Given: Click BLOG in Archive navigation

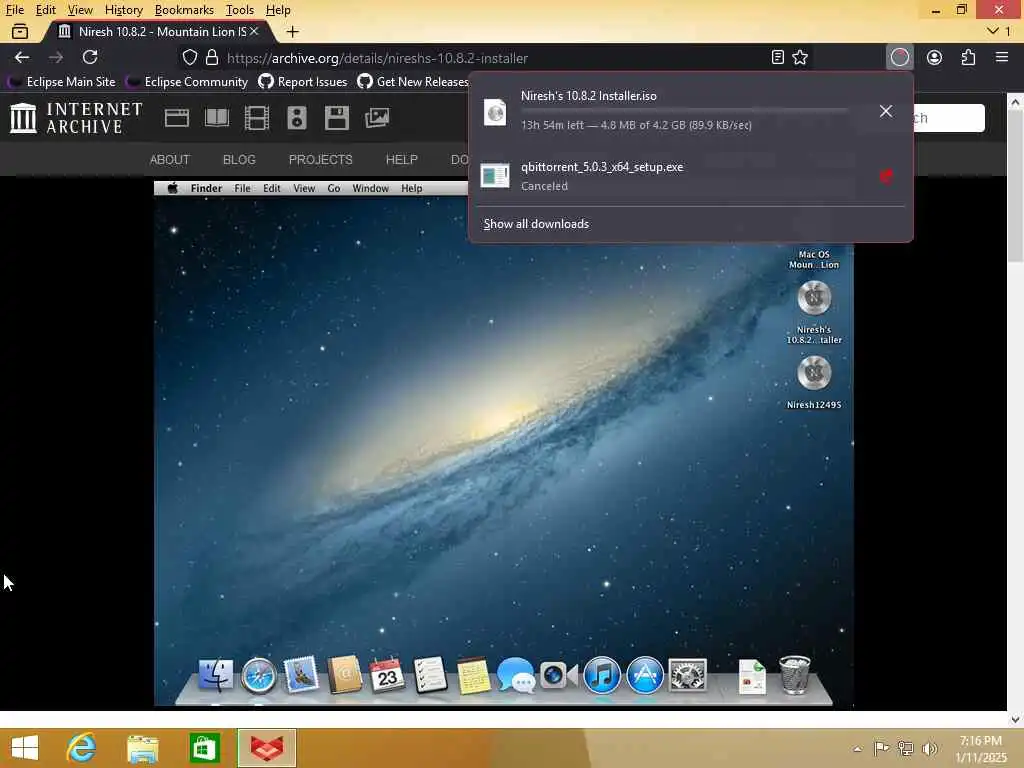Looking at the screenshot, I should coord(239,159).
